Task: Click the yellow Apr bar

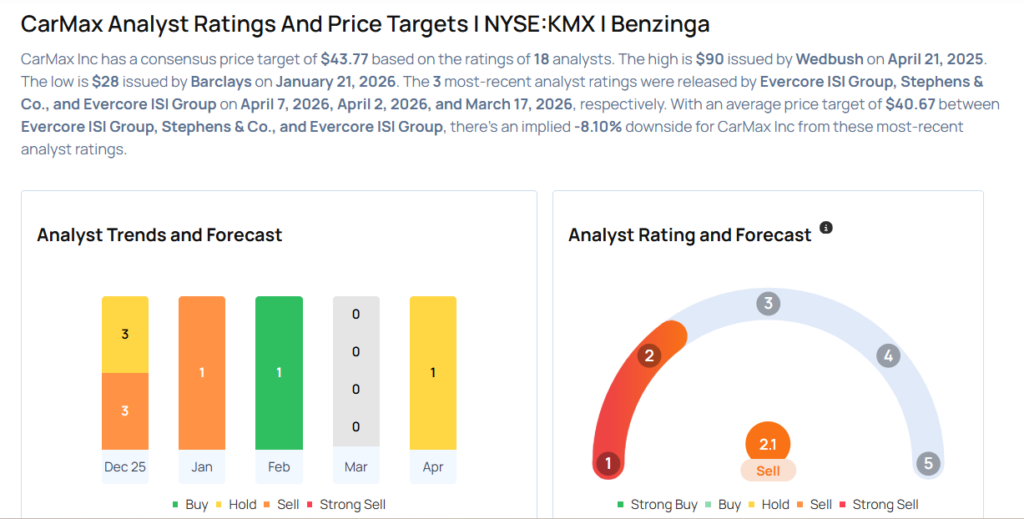Action: coord(433,372)
